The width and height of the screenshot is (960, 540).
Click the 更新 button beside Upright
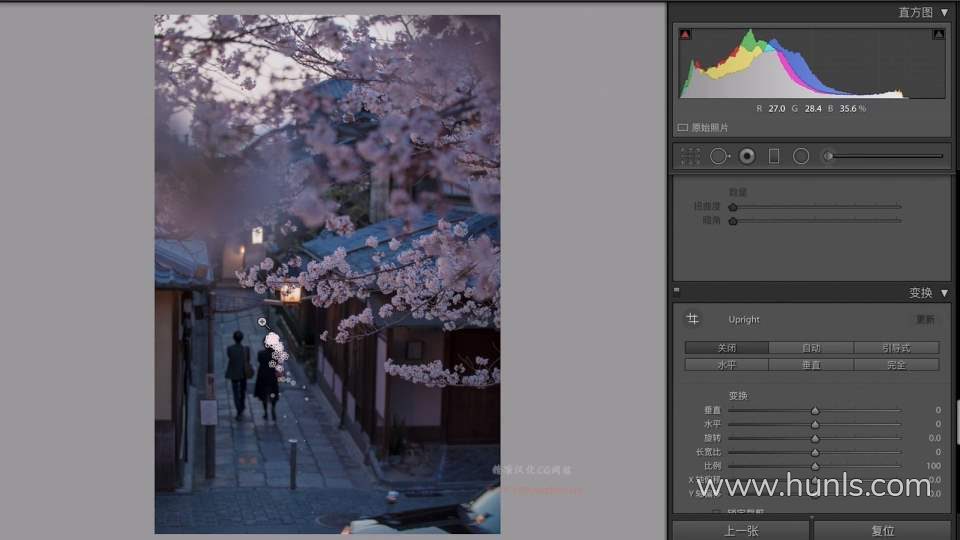[925, 320]
